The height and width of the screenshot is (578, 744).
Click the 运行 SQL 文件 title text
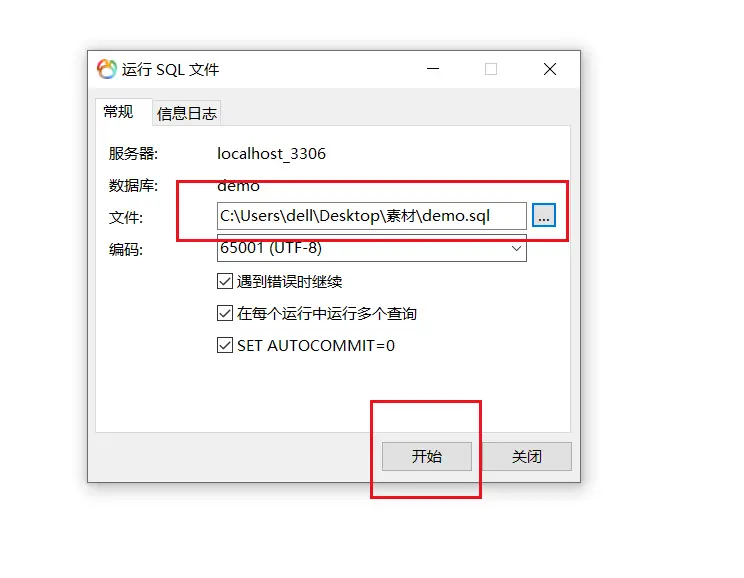click(170, 70)
